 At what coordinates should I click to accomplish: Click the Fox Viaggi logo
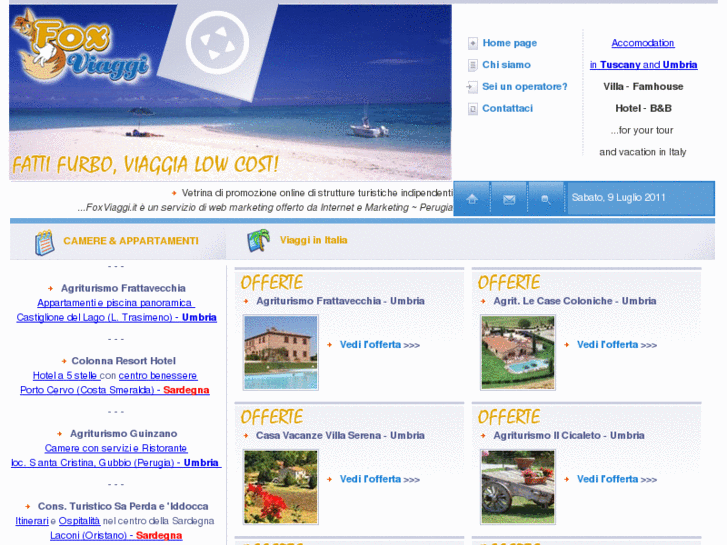[x=81, y=46]
